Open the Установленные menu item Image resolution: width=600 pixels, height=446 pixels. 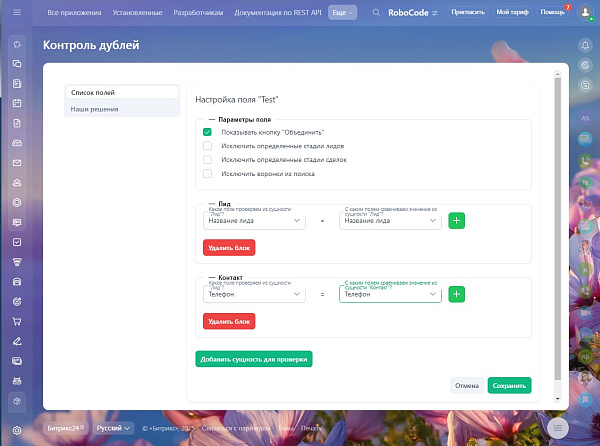137,13
